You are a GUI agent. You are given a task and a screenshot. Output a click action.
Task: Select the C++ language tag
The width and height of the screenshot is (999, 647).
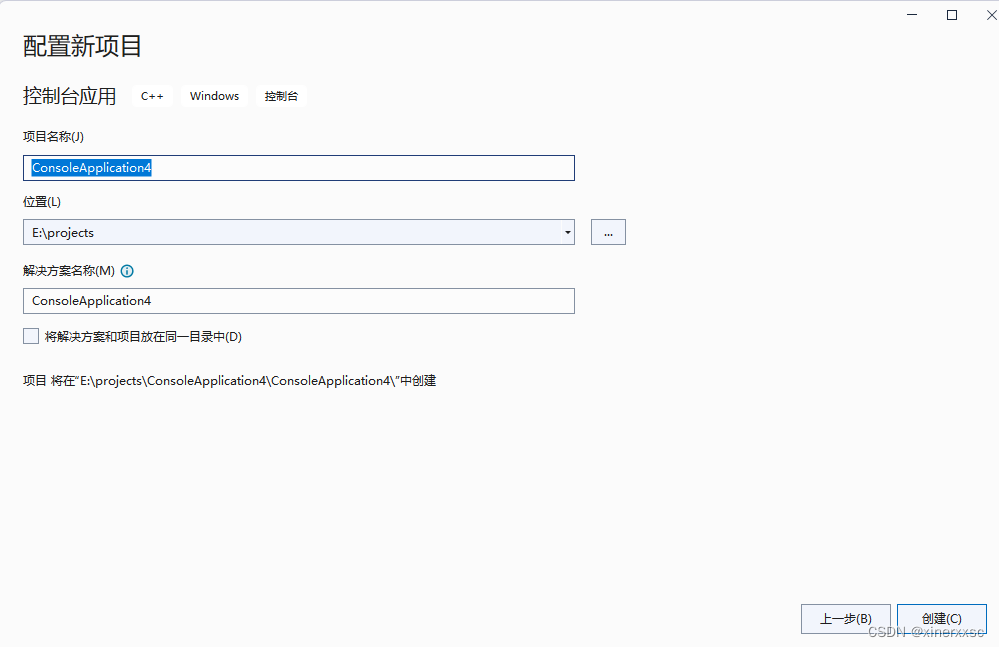152,95
